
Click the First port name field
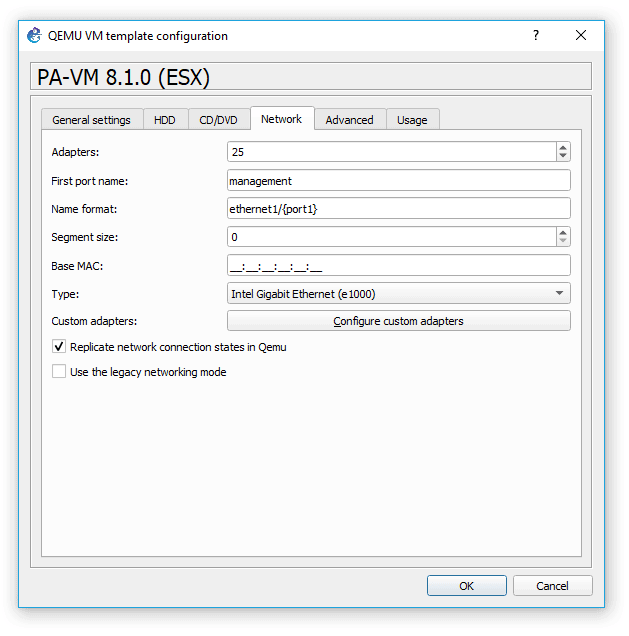399,181
